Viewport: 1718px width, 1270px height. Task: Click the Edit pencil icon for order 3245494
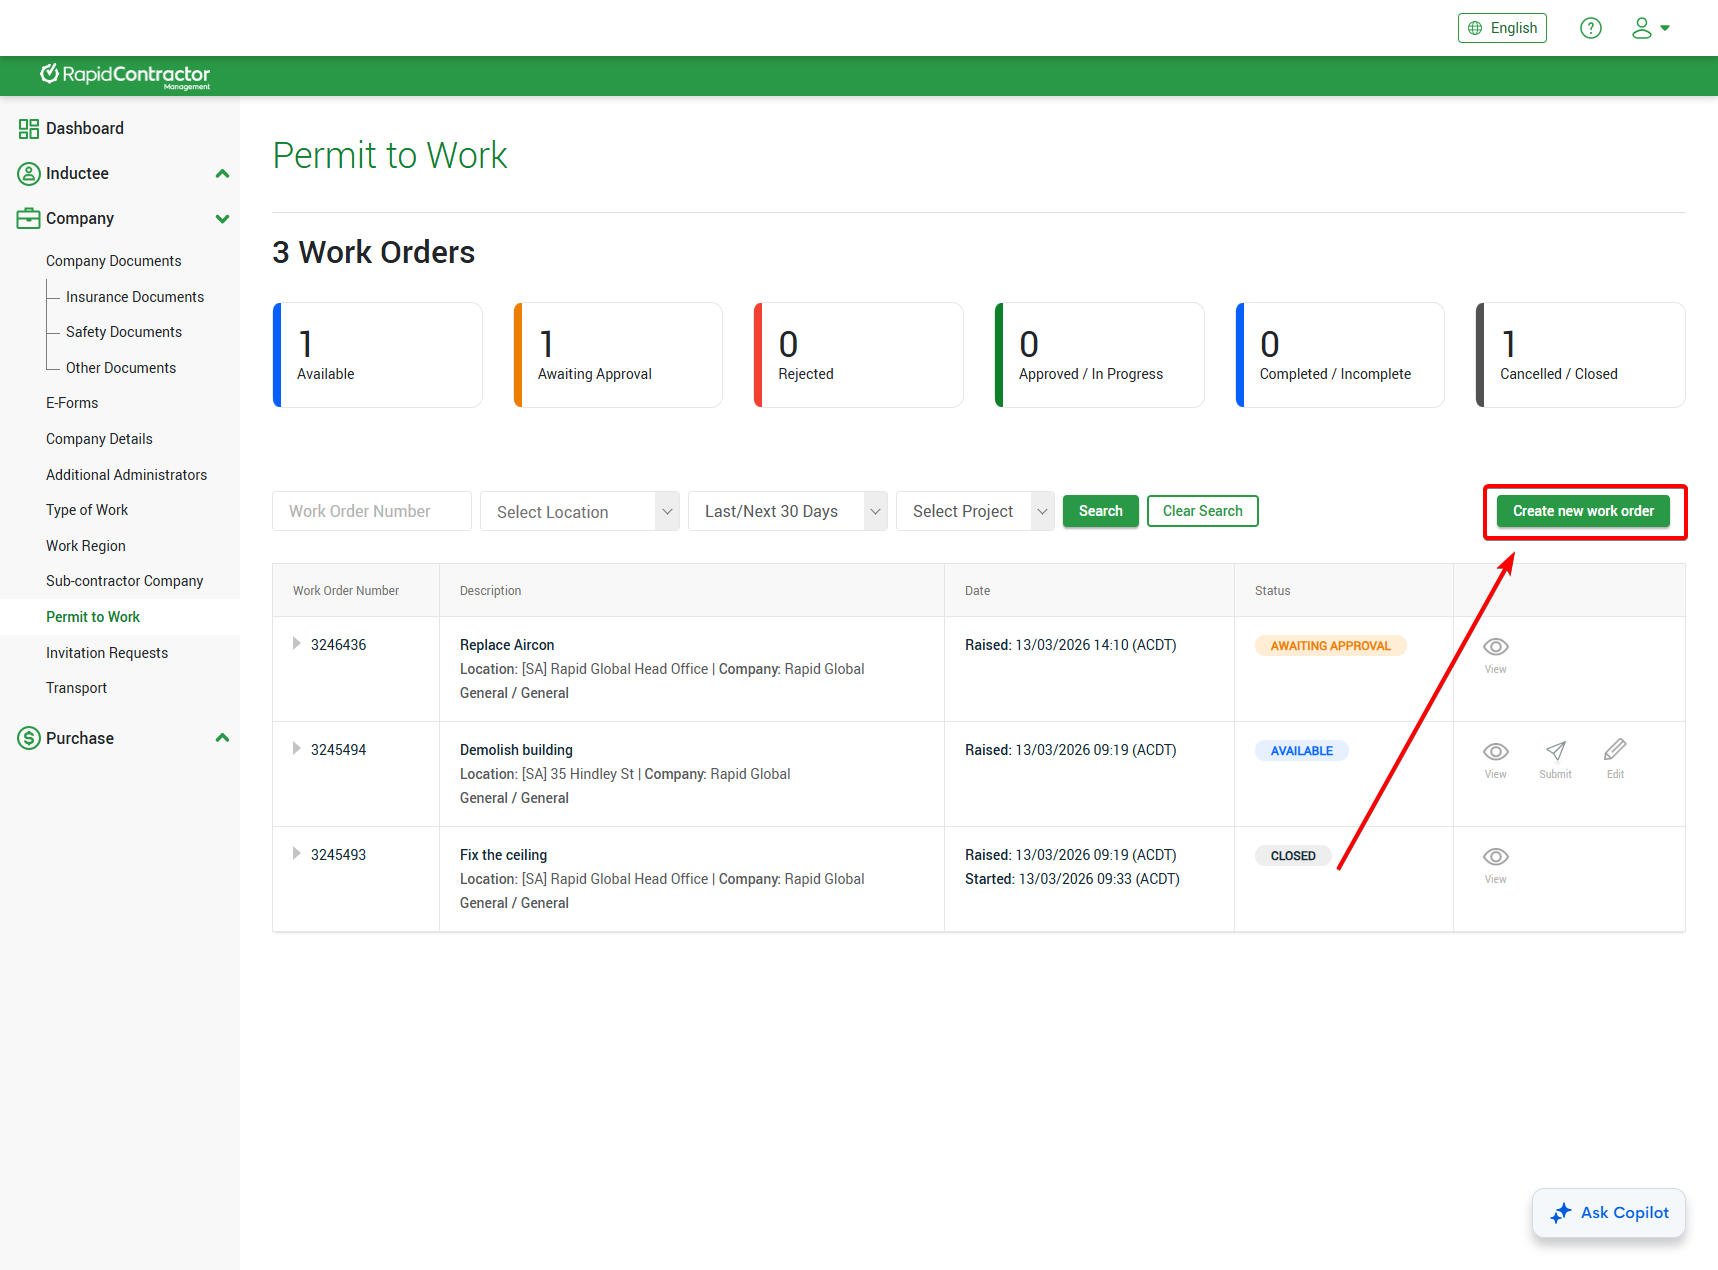pyautogui.click(x=1615, y=750)
